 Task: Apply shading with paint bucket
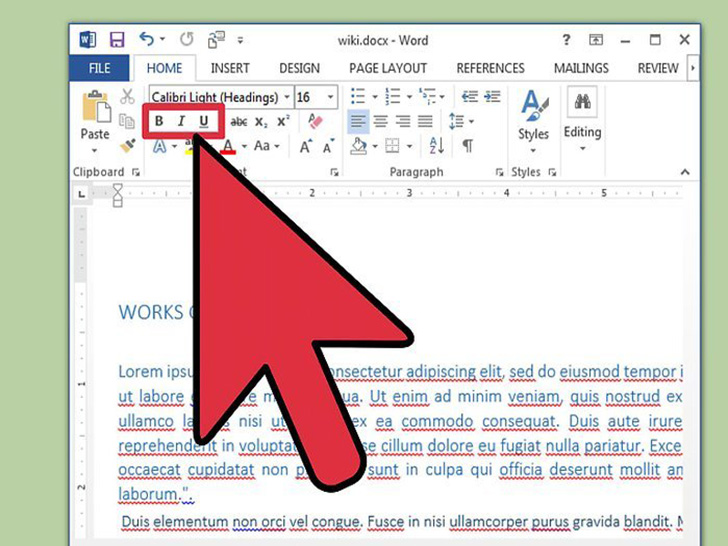point(358,146)
